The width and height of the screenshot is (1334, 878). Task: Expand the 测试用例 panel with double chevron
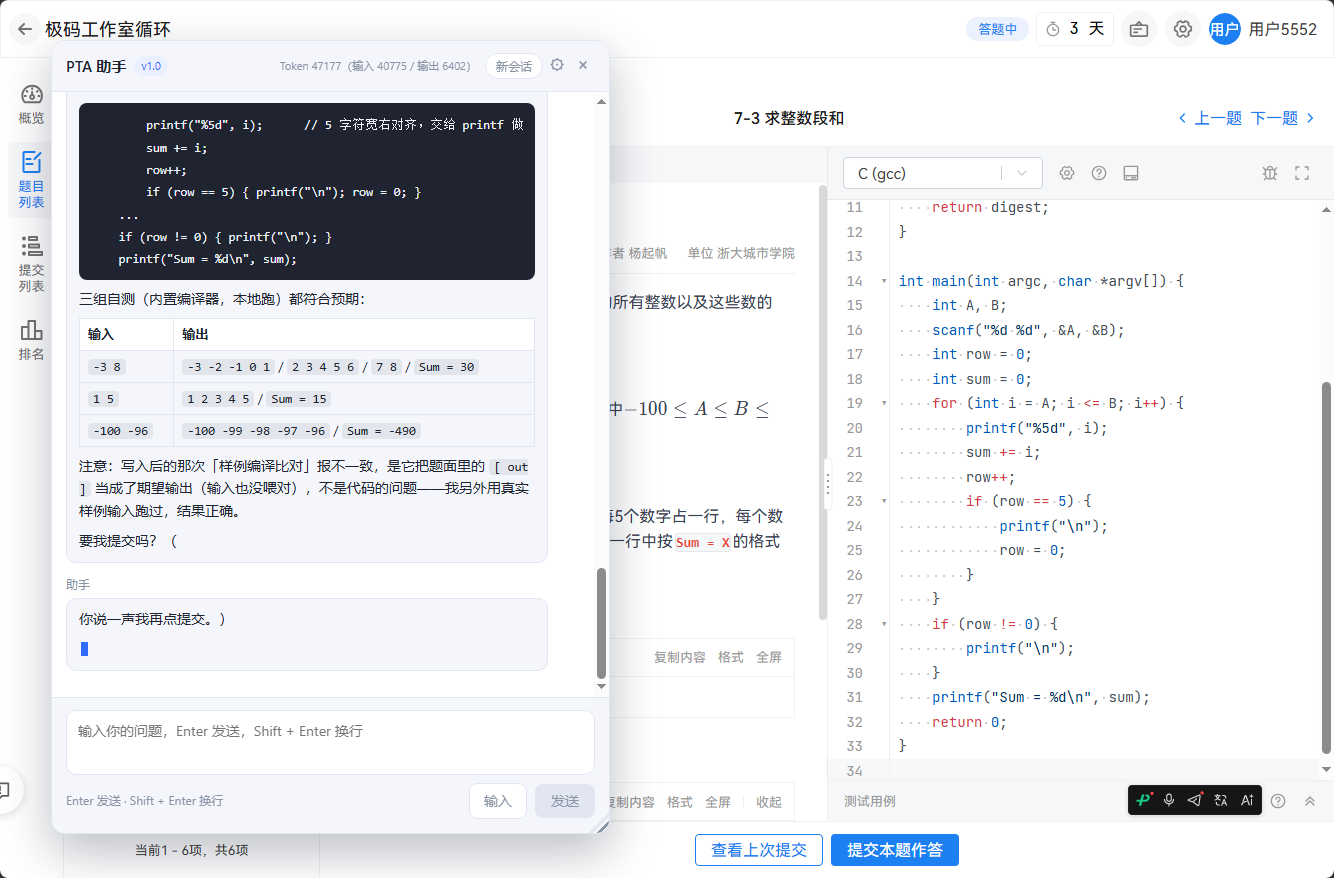tap(1310, 801)
